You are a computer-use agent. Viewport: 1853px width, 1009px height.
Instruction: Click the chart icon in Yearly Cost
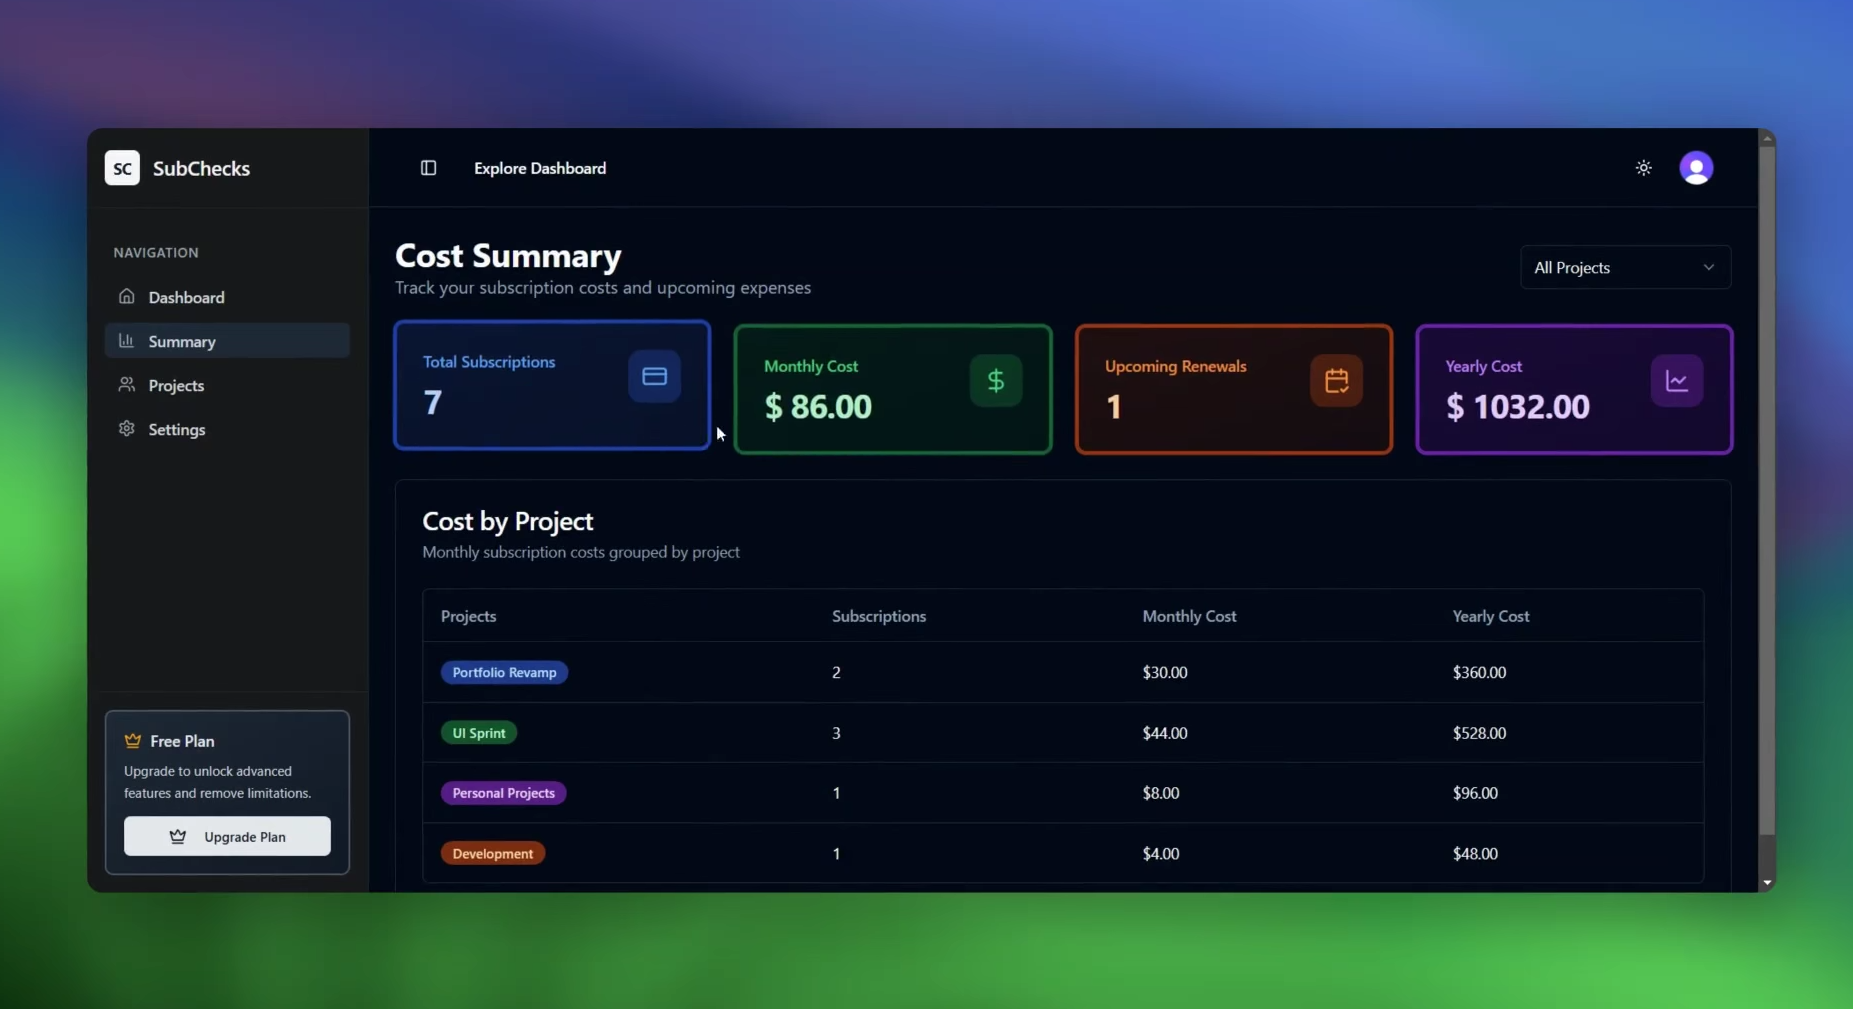click(1676, 381)
